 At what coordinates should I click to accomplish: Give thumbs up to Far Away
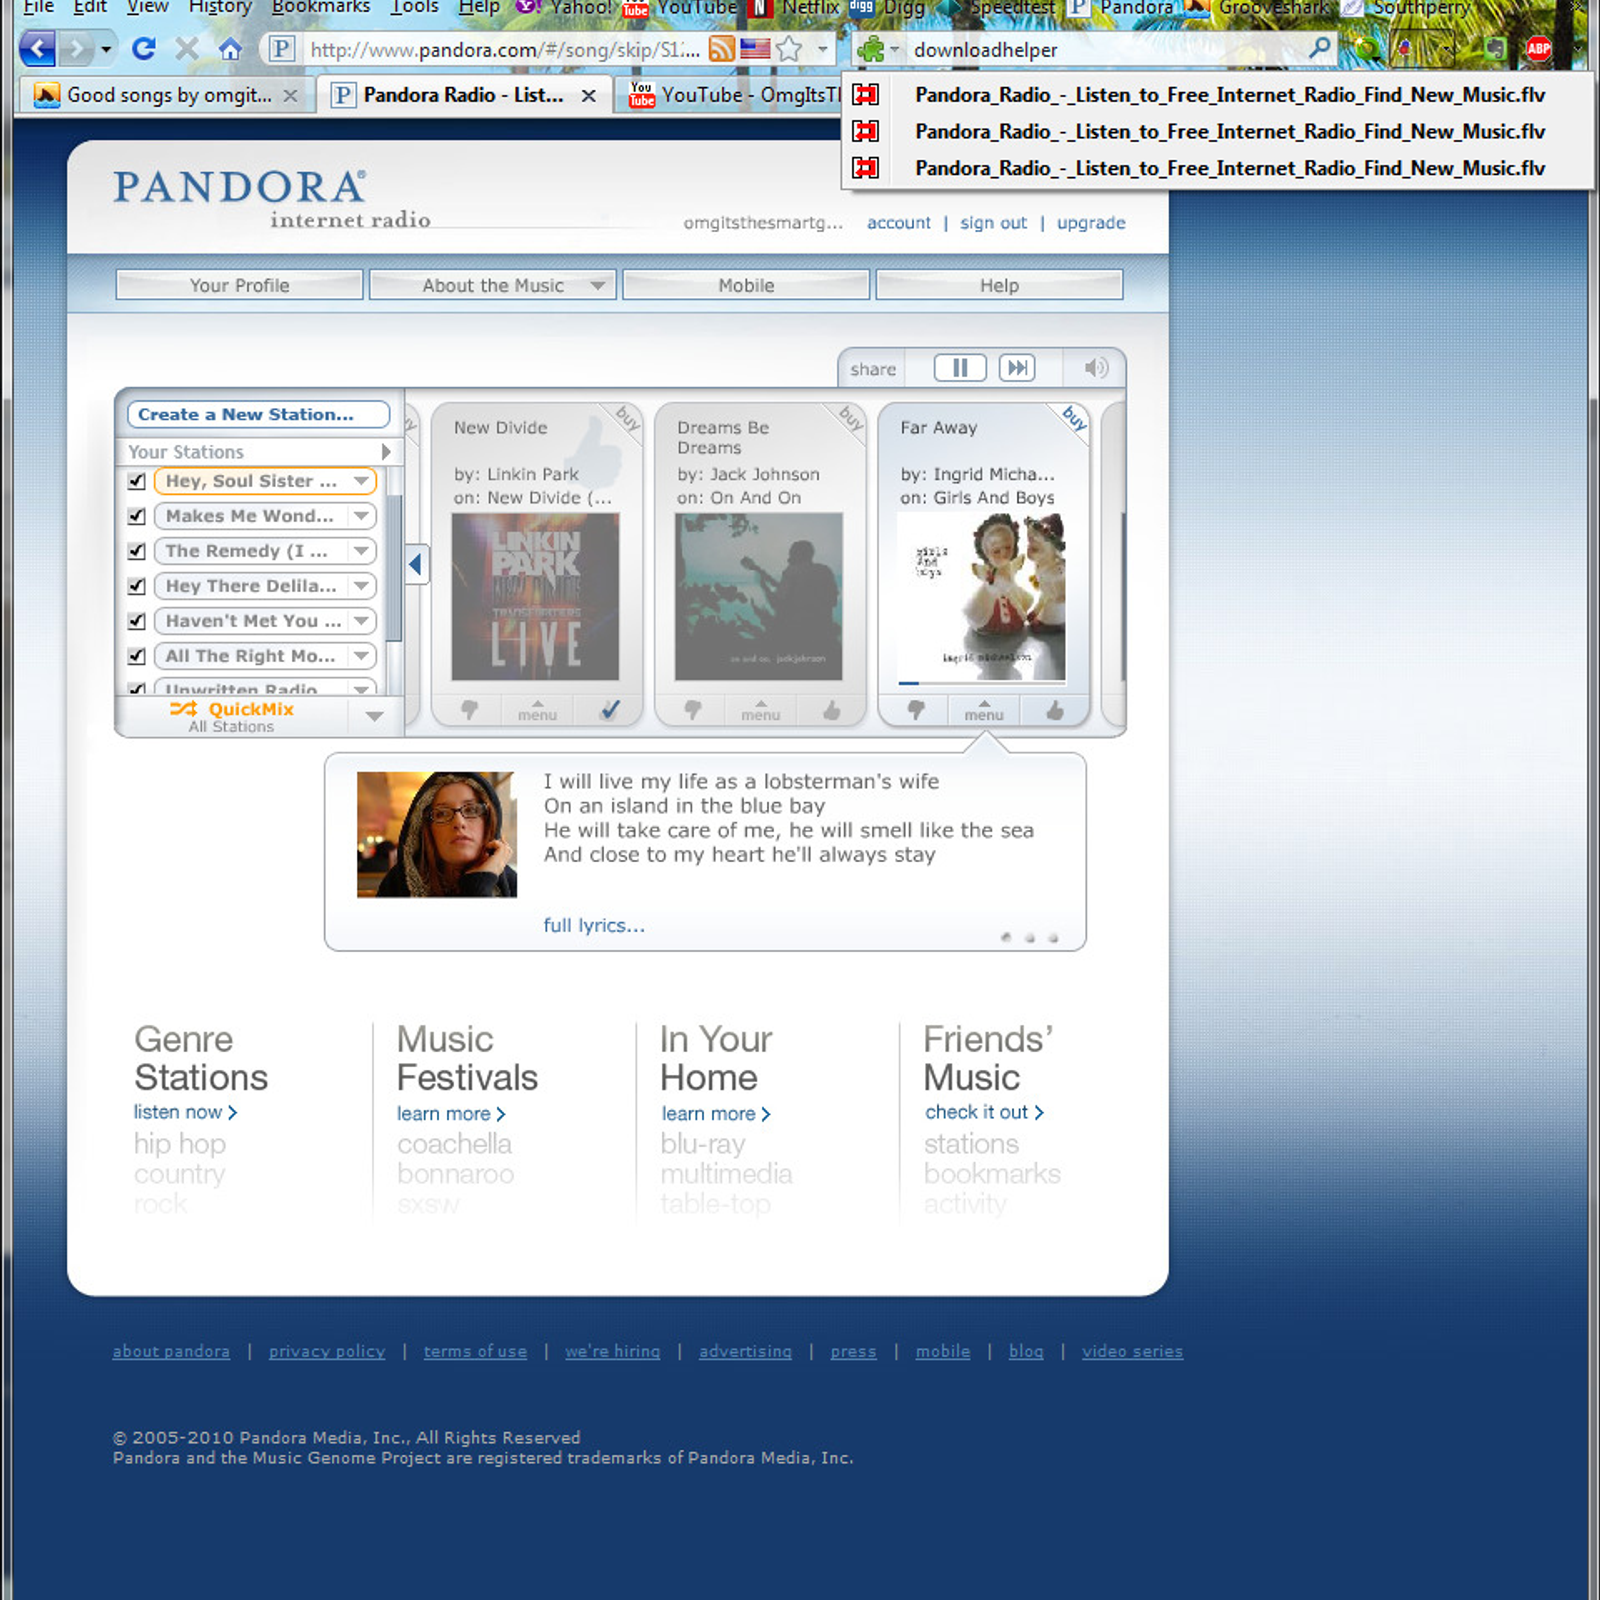tap(1054, 711)
